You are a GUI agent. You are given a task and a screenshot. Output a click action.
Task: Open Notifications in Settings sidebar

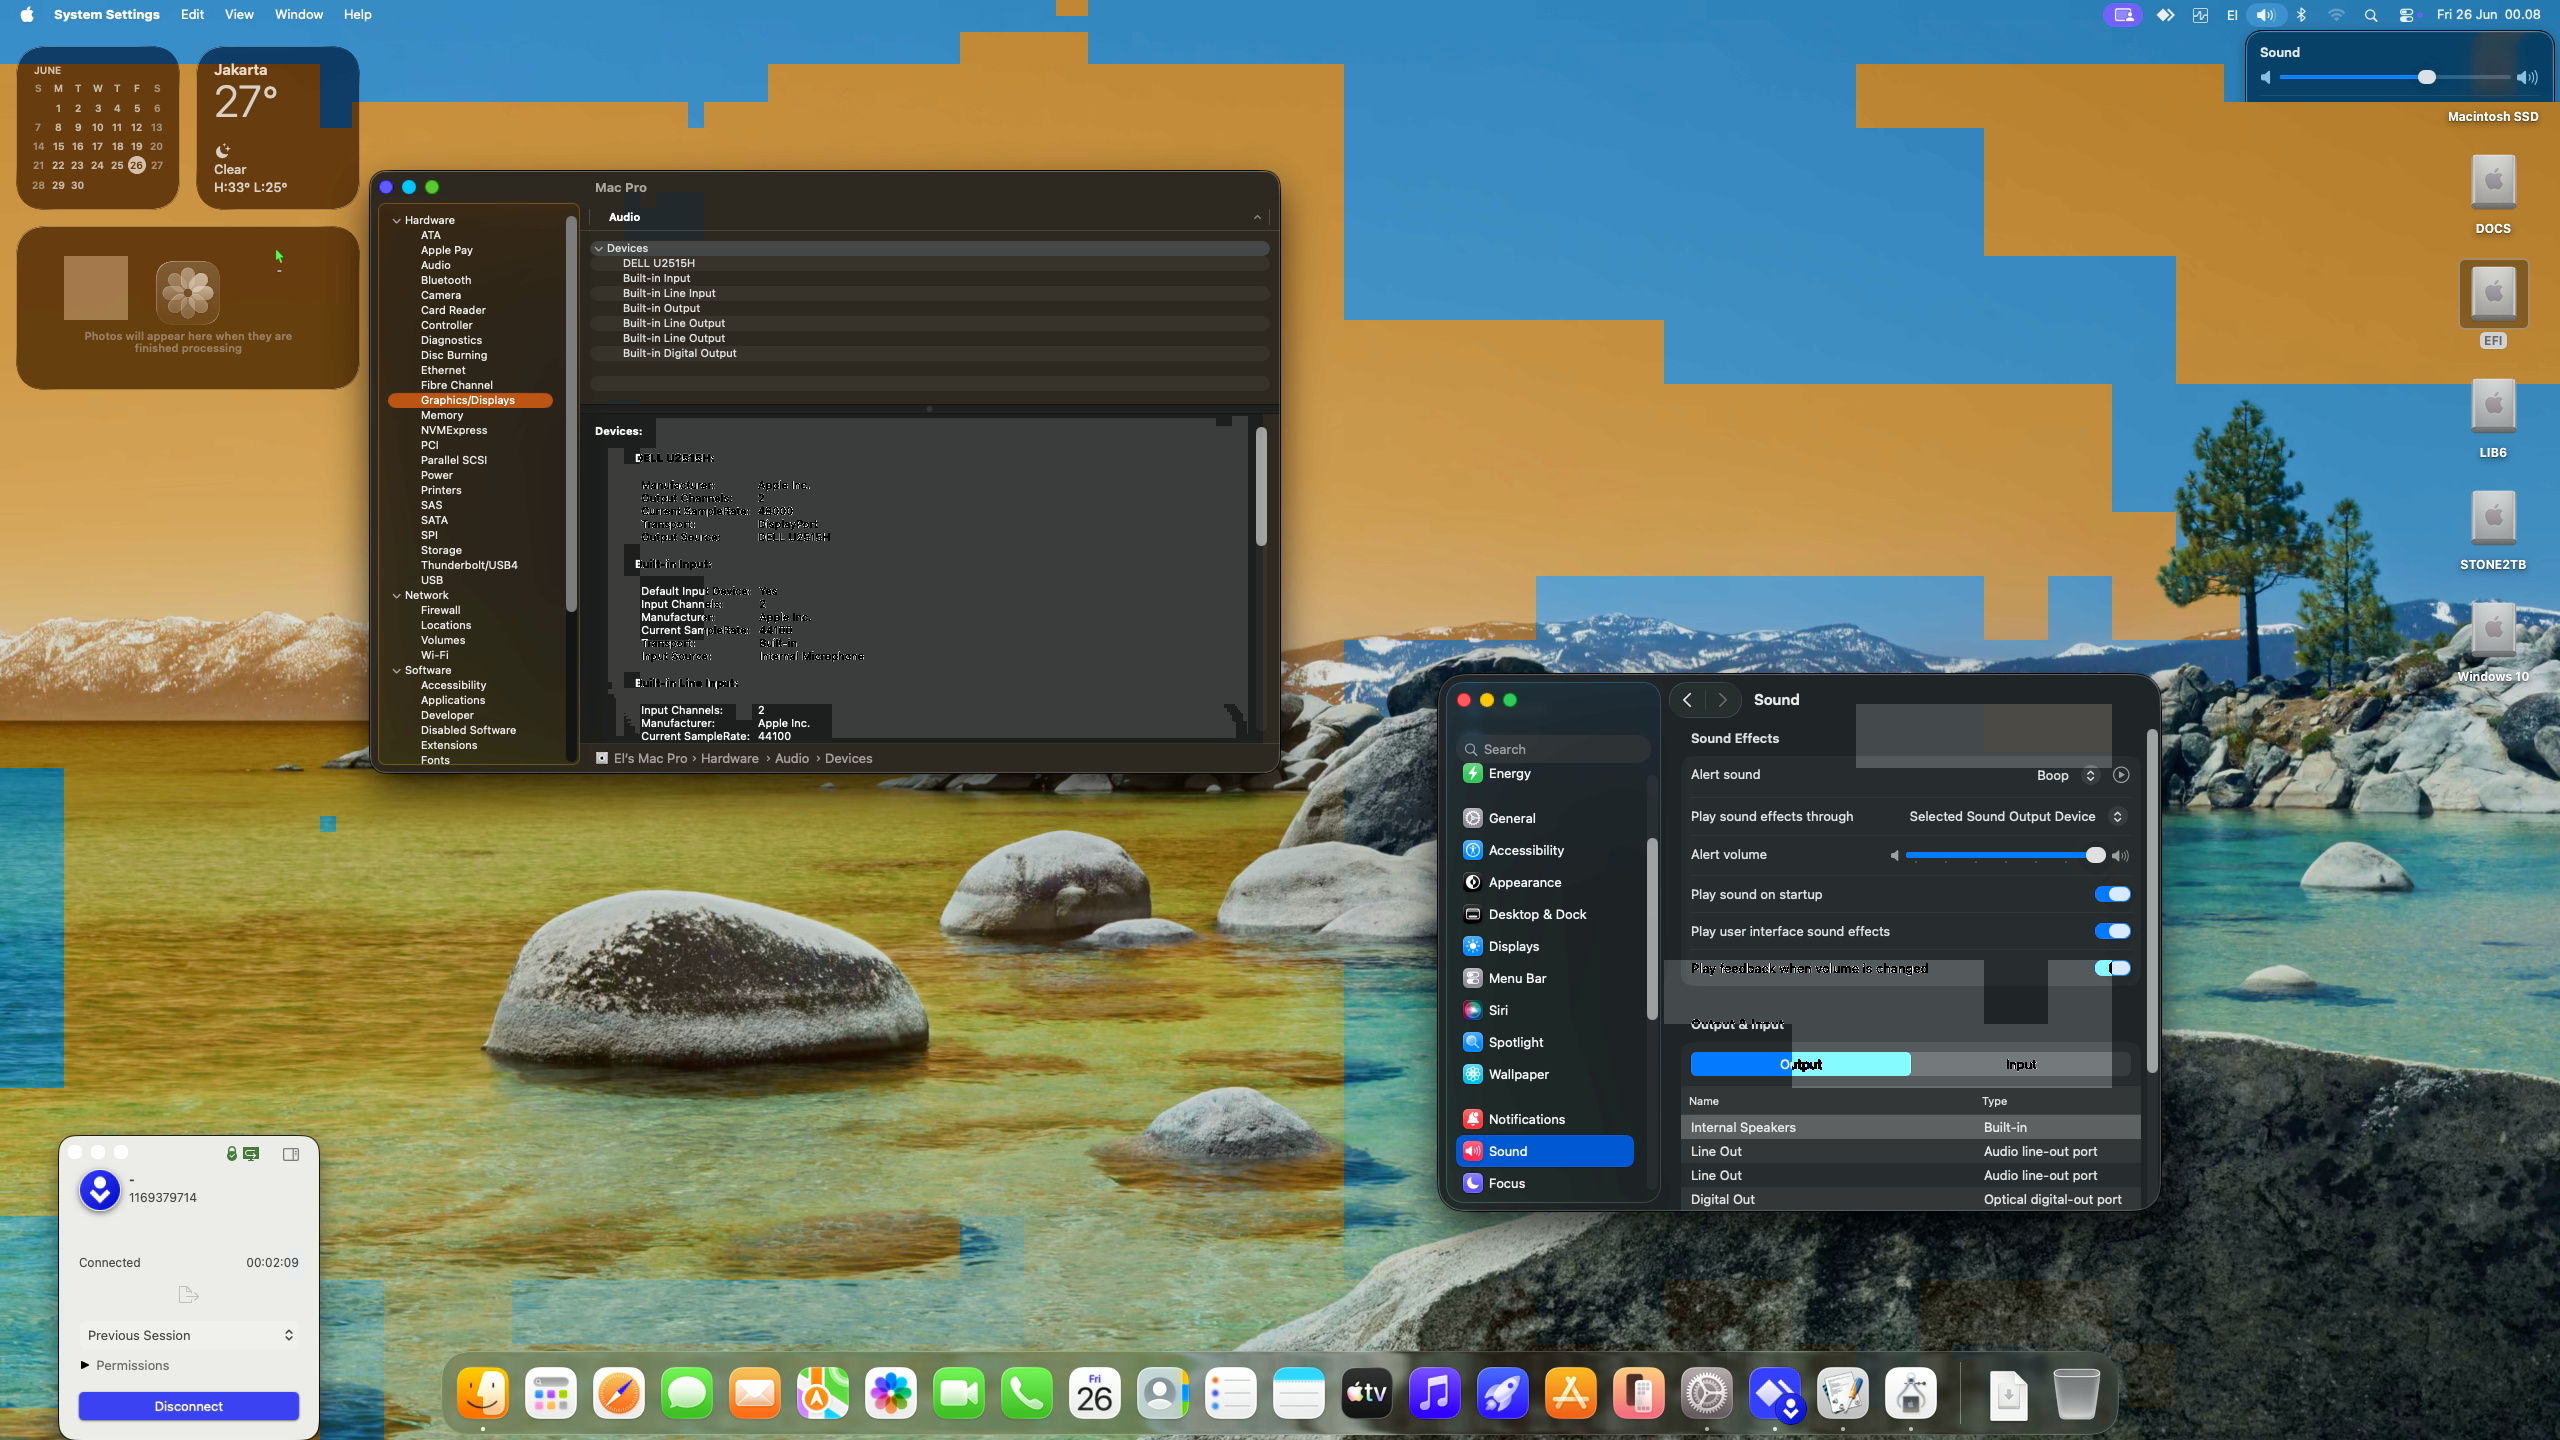pos(1526,1119)
